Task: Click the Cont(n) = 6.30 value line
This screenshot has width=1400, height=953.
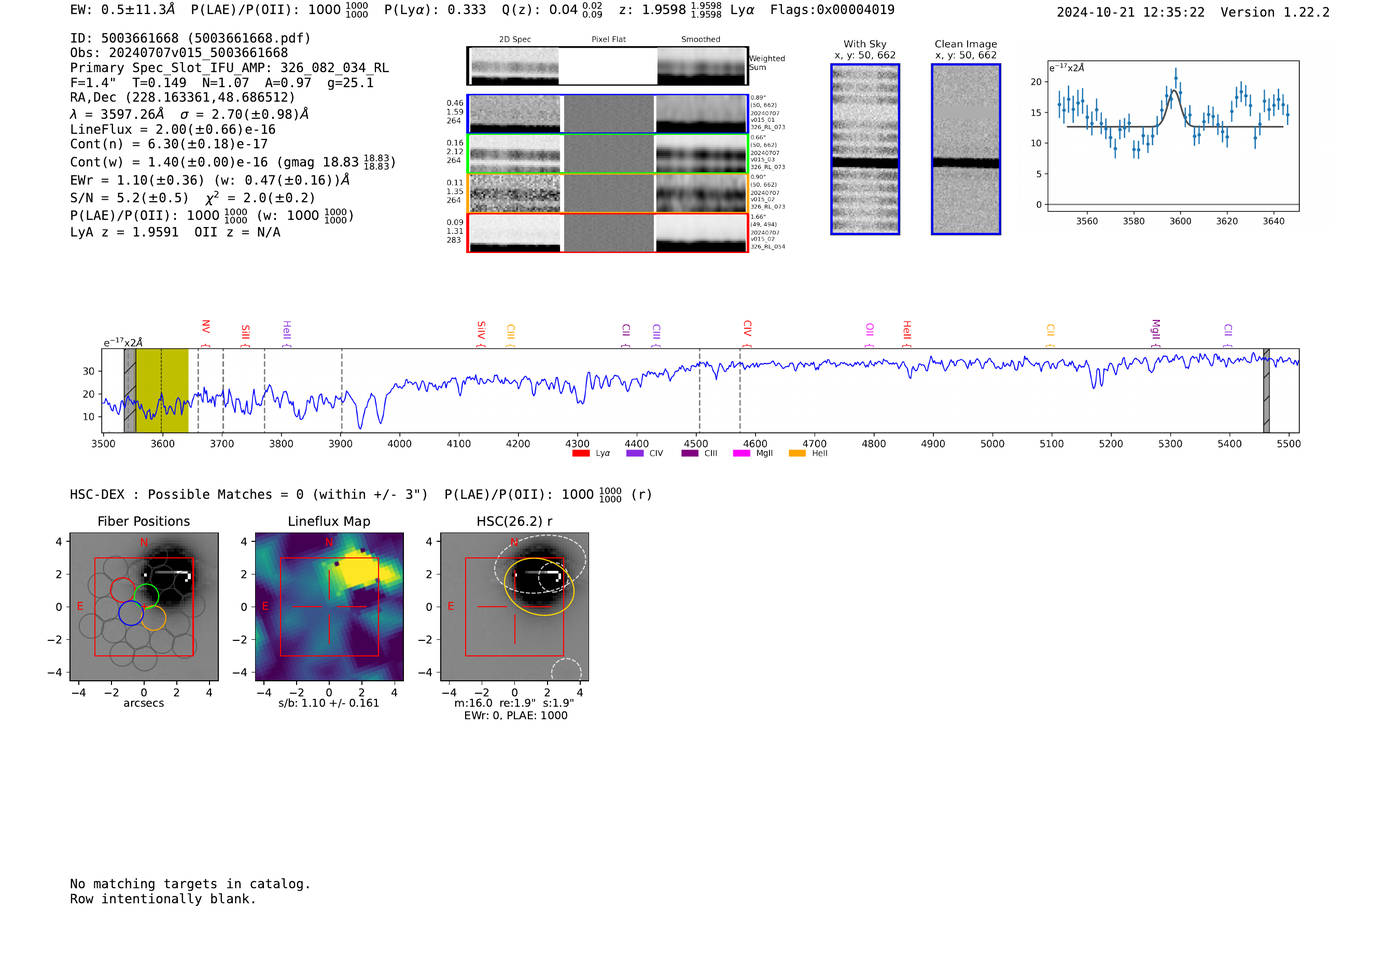Action: (x=169, y=145)
